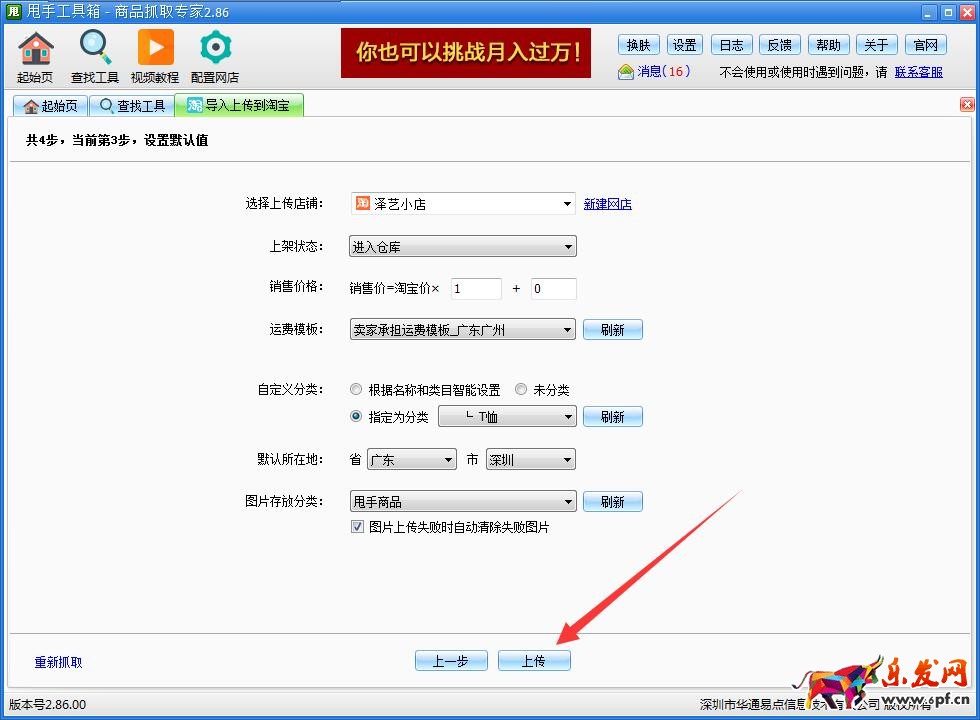Viewport: 980px width, 720px height.
Task: Open the 消息 envelope icon
Action: pyautogui.click(x=626, y=72)
